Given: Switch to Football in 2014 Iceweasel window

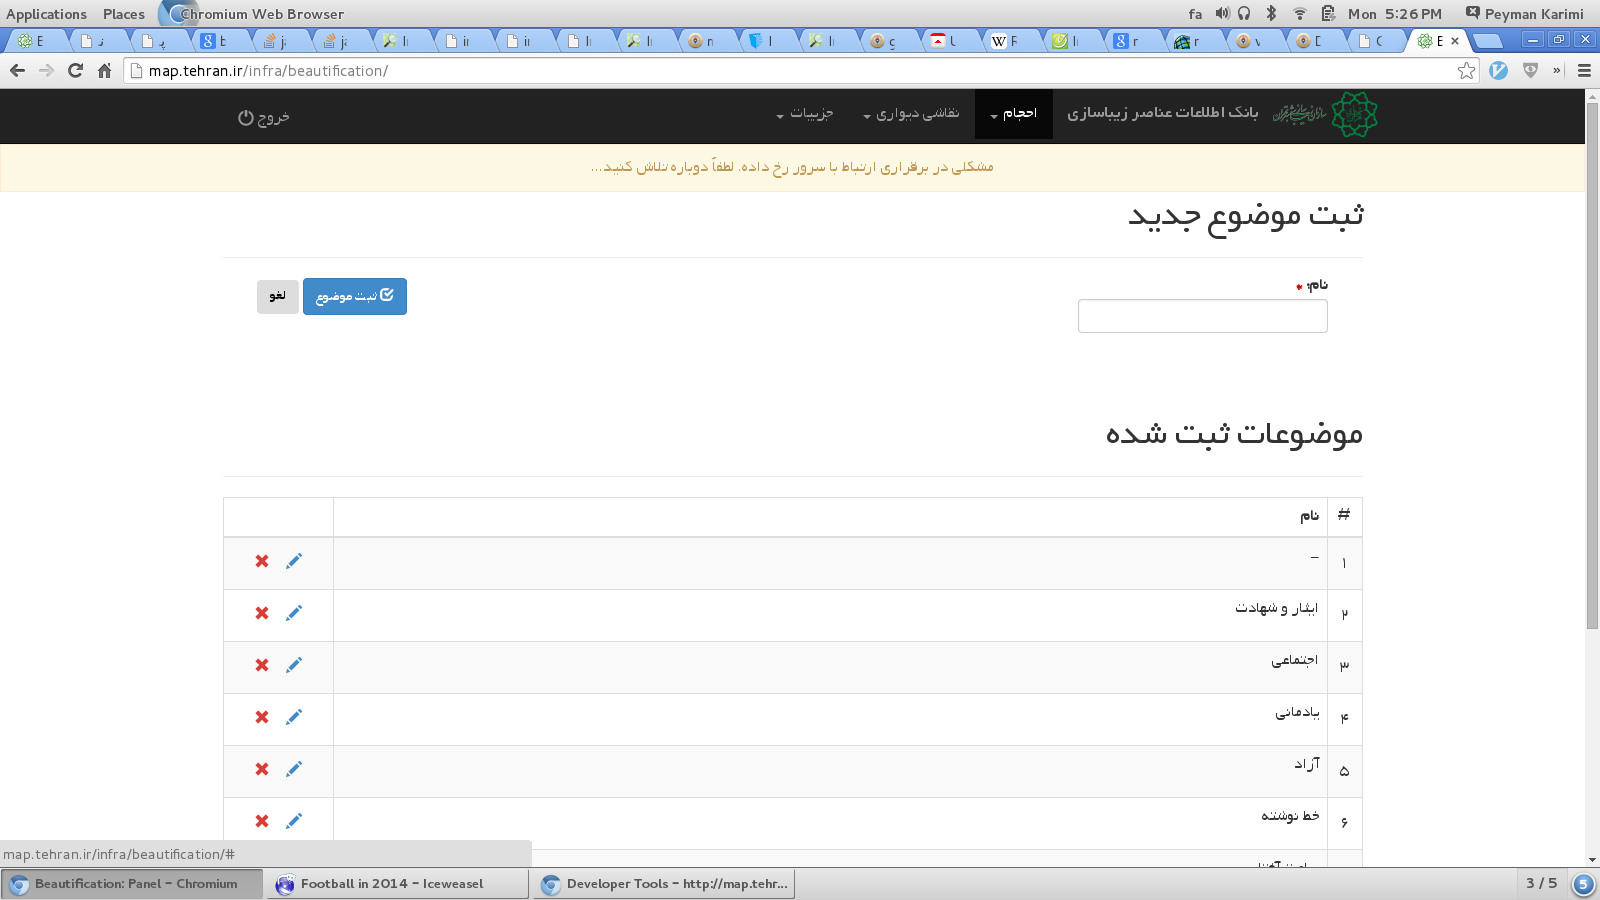Looking at the screenshot, I should click(x=397, y=884).
